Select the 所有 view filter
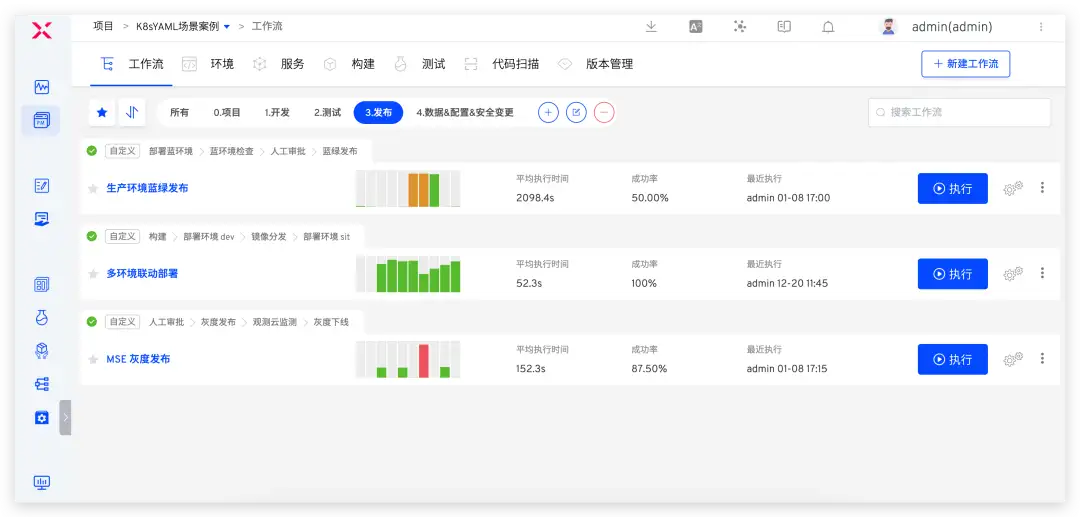The width and height of the screenshot is (1080, 517). [179, 112]
